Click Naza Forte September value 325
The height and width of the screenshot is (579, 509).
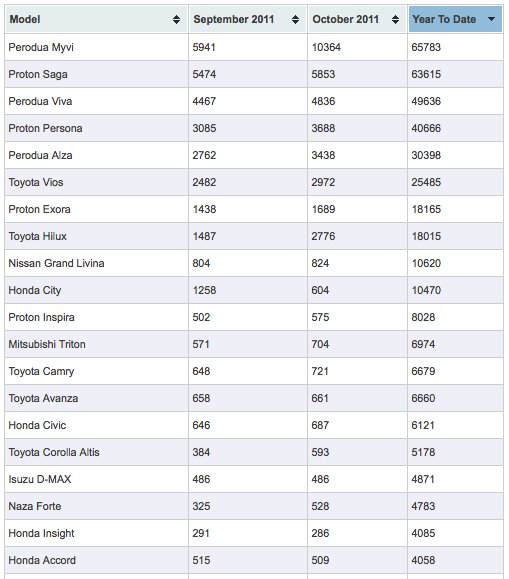coord(201,506)
